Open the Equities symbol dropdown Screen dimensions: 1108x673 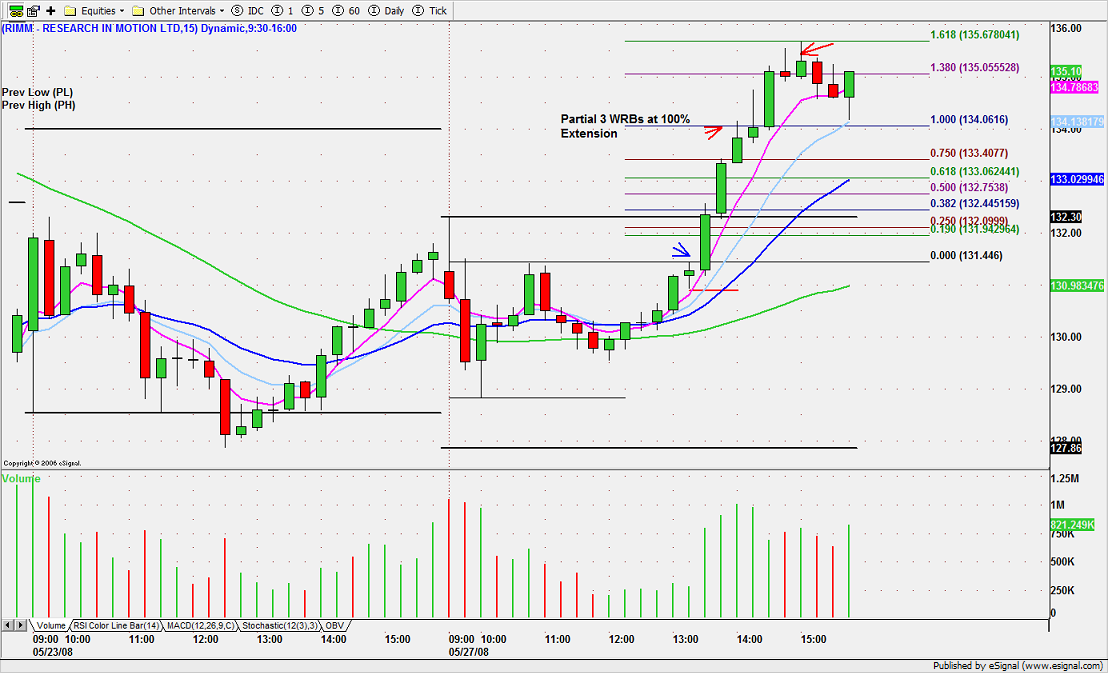(94, 11)
